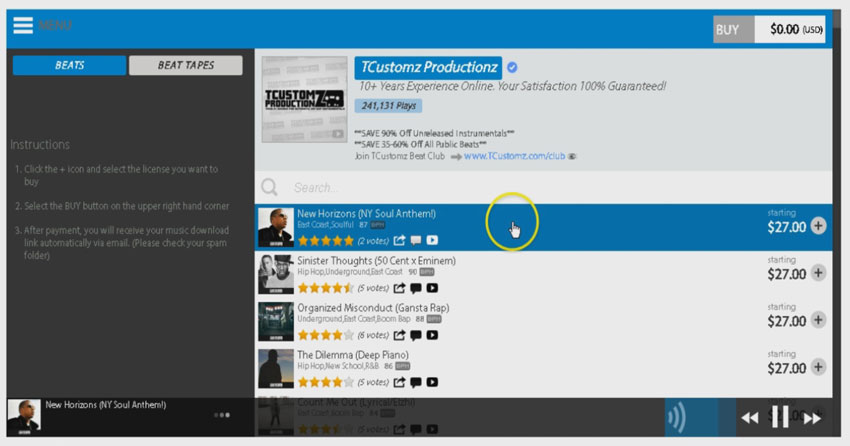Click the (2 votes) count on New Horizons
Screen dimensions: 850x446
(373, 241)
